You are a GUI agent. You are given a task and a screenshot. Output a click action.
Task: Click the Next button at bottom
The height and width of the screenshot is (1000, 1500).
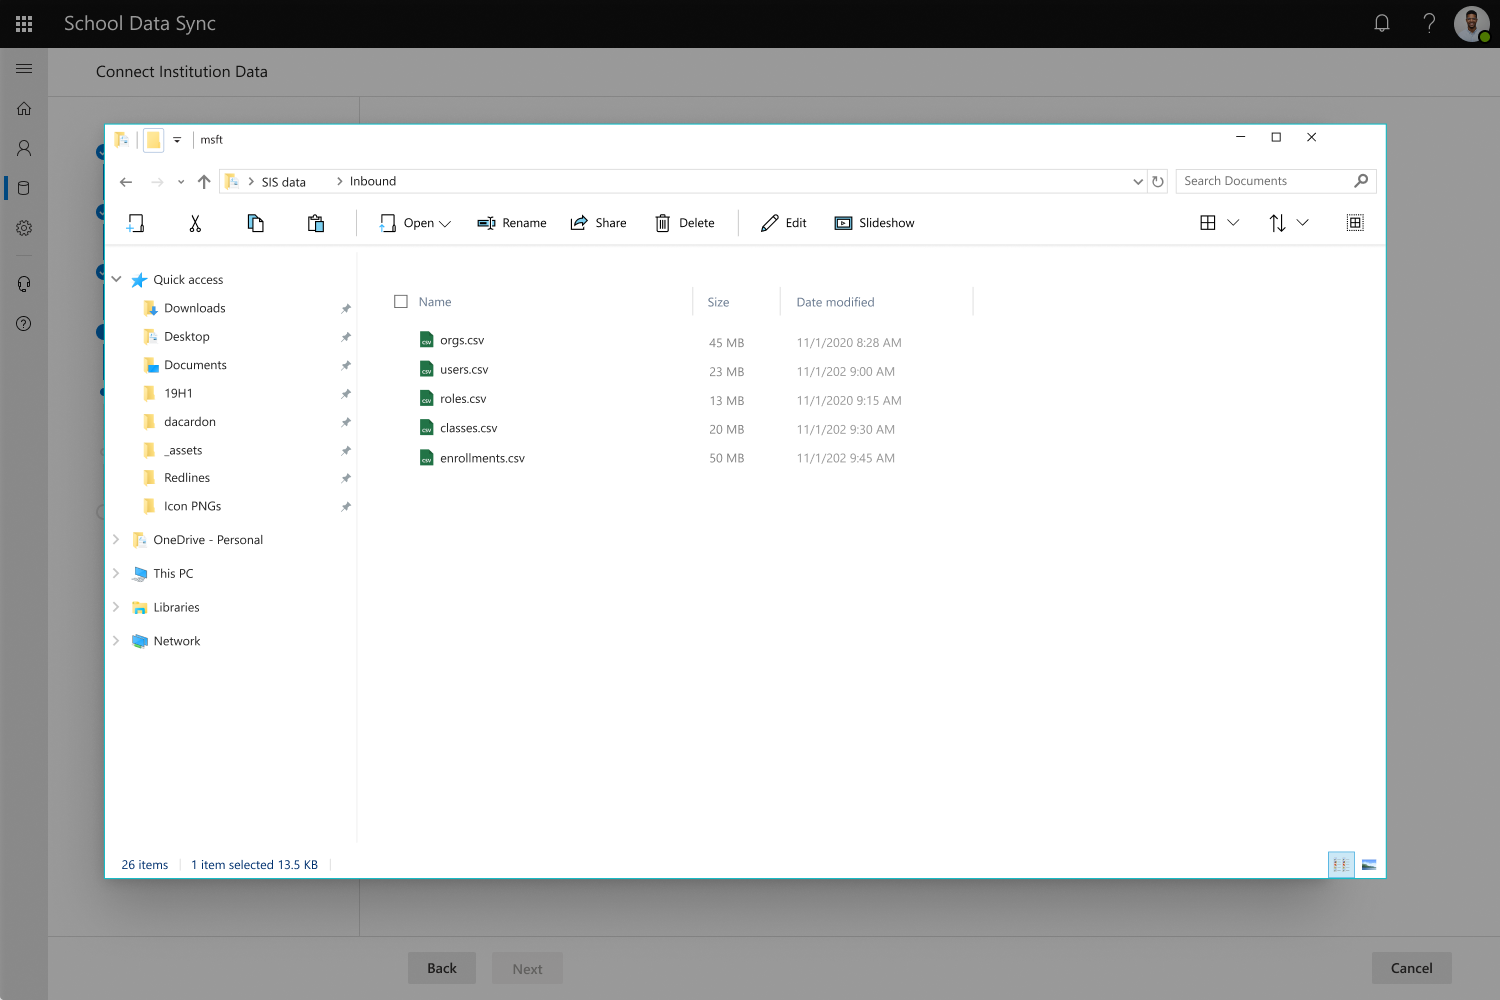pos(528,968)
